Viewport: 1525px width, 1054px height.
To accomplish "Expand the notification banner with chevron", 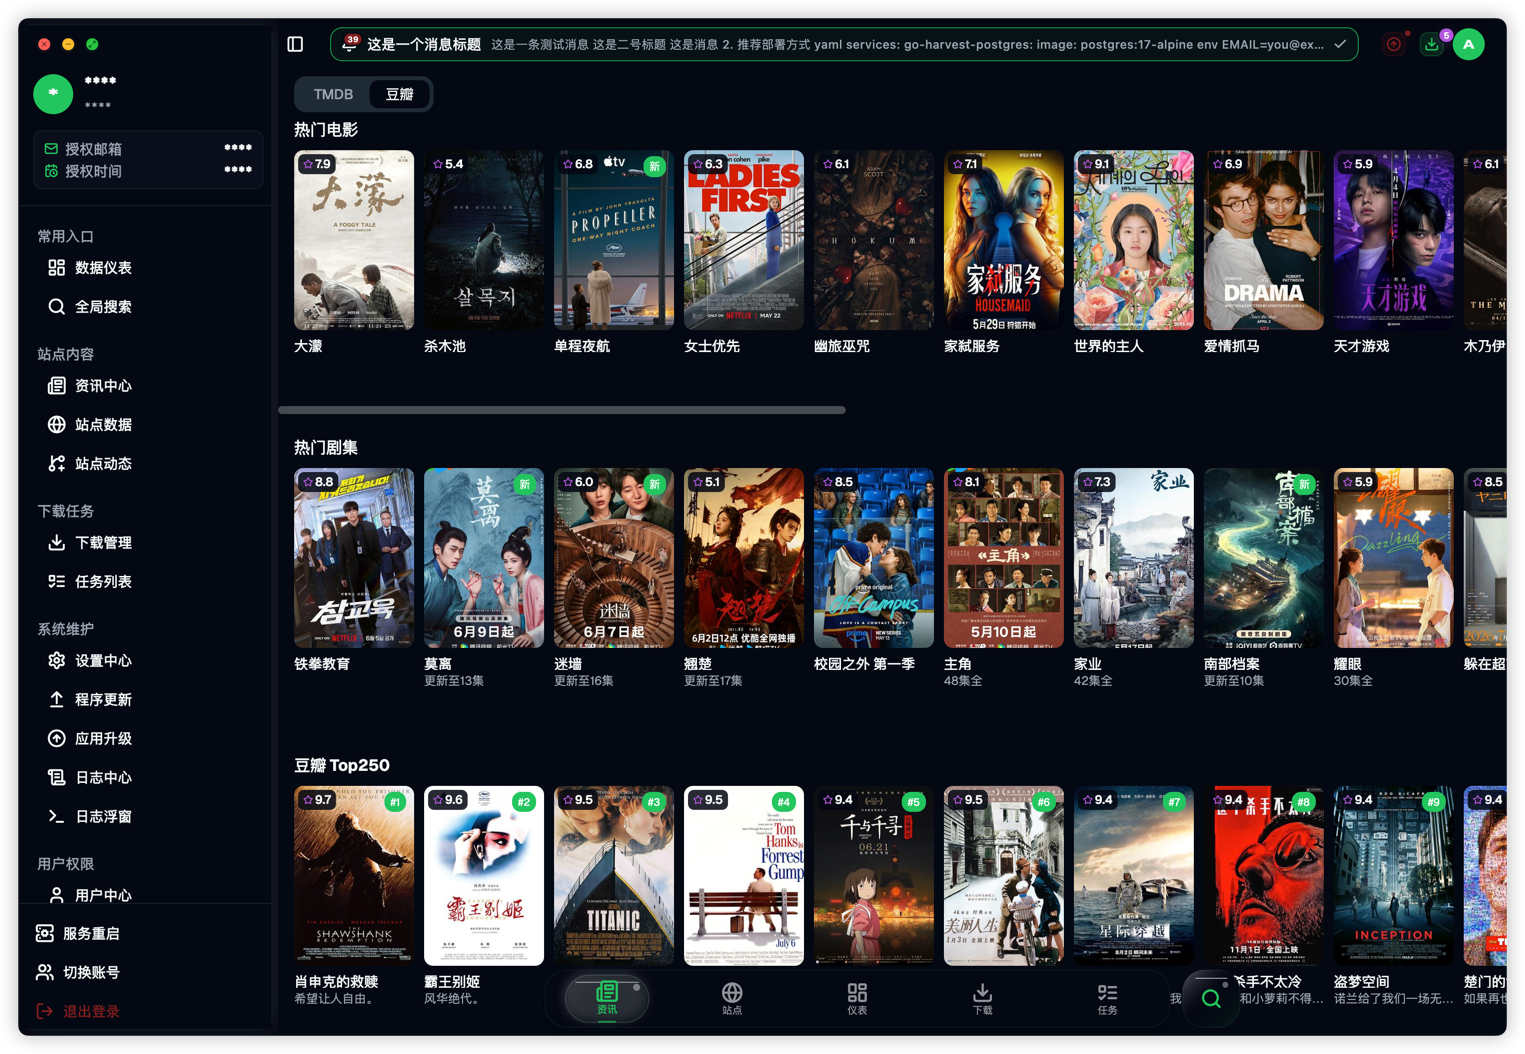I will pyautogui.click(x=1340, y=44).
